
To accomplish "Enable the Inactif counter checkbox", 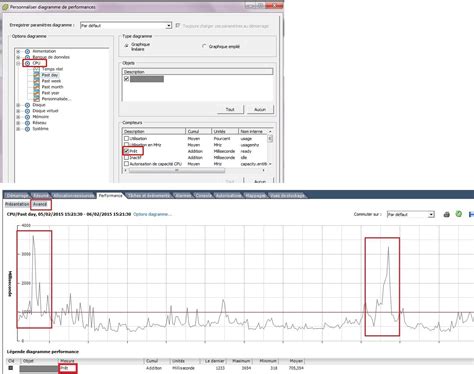I will [x=126, y=157].
